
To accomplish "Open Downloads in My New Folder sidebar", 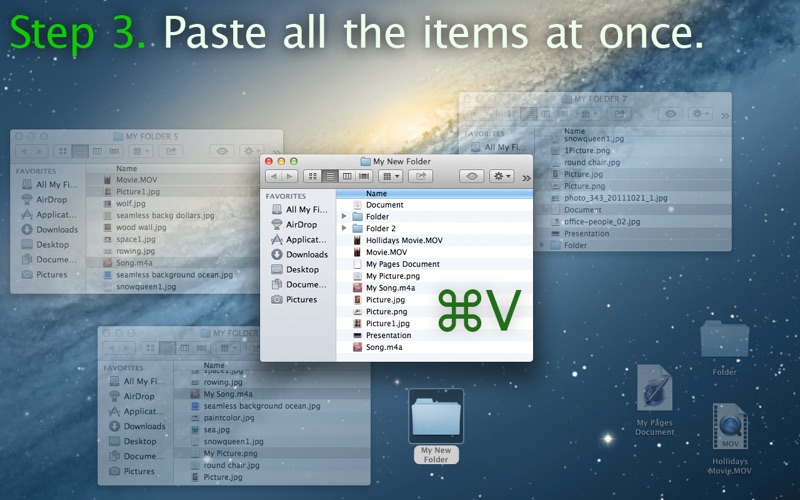I will 299,254.
